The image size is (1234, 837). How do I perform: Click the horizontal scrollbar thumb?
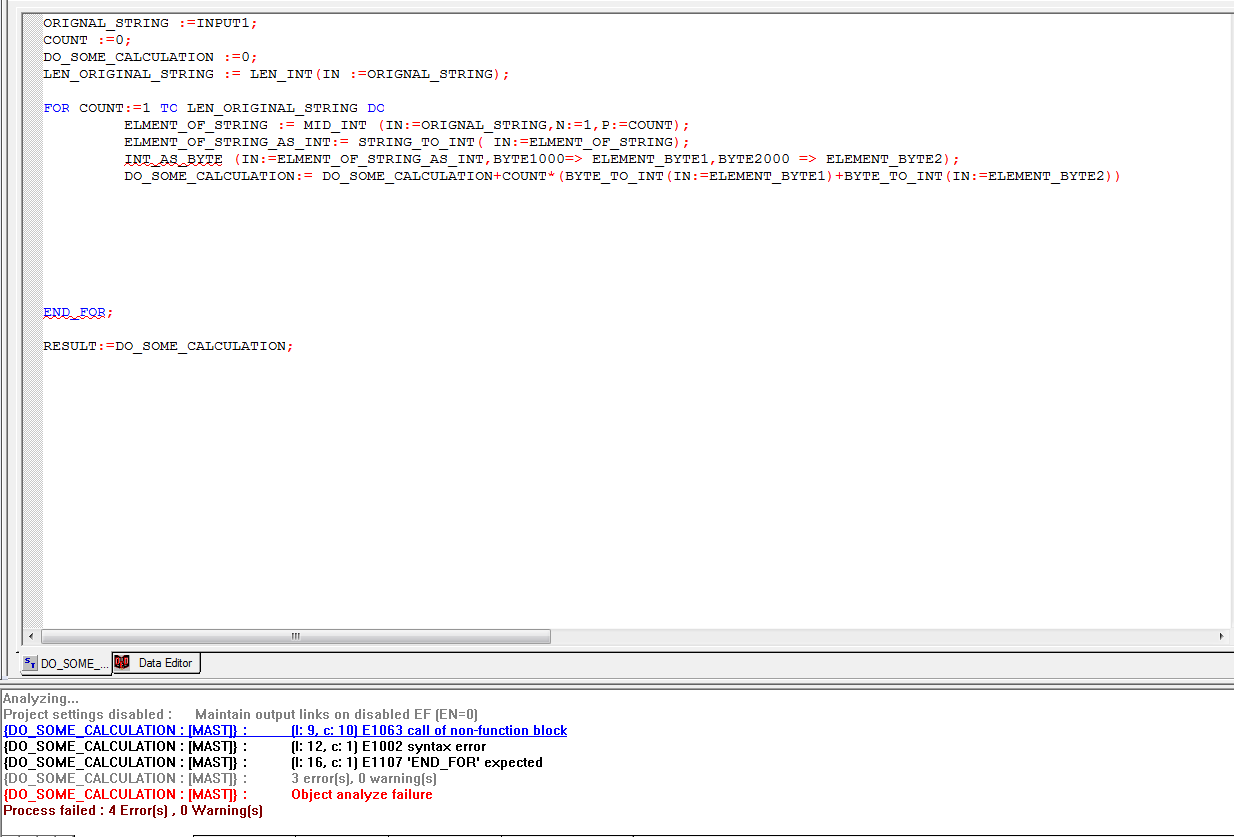[296, 636]
